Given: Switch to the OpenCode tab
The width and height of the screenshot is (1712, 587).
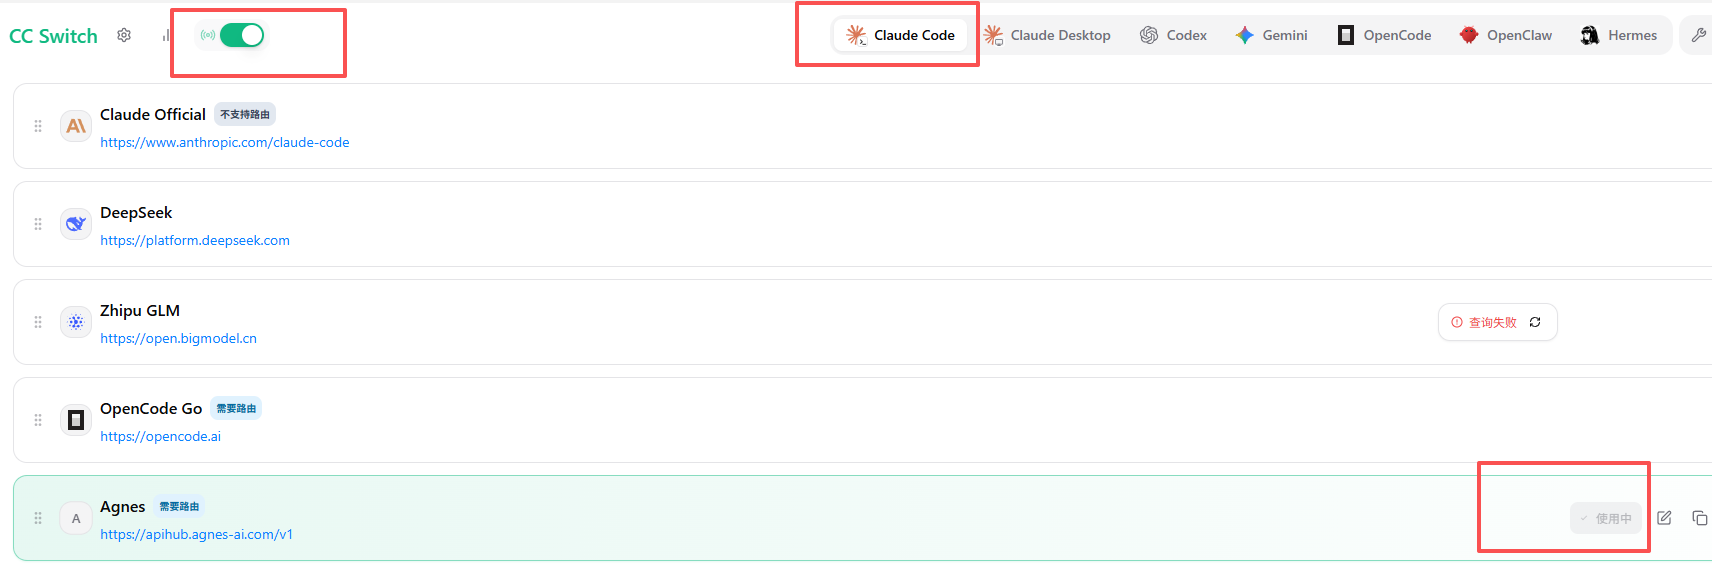Looking at the screenshot, I should (1384, 35).
